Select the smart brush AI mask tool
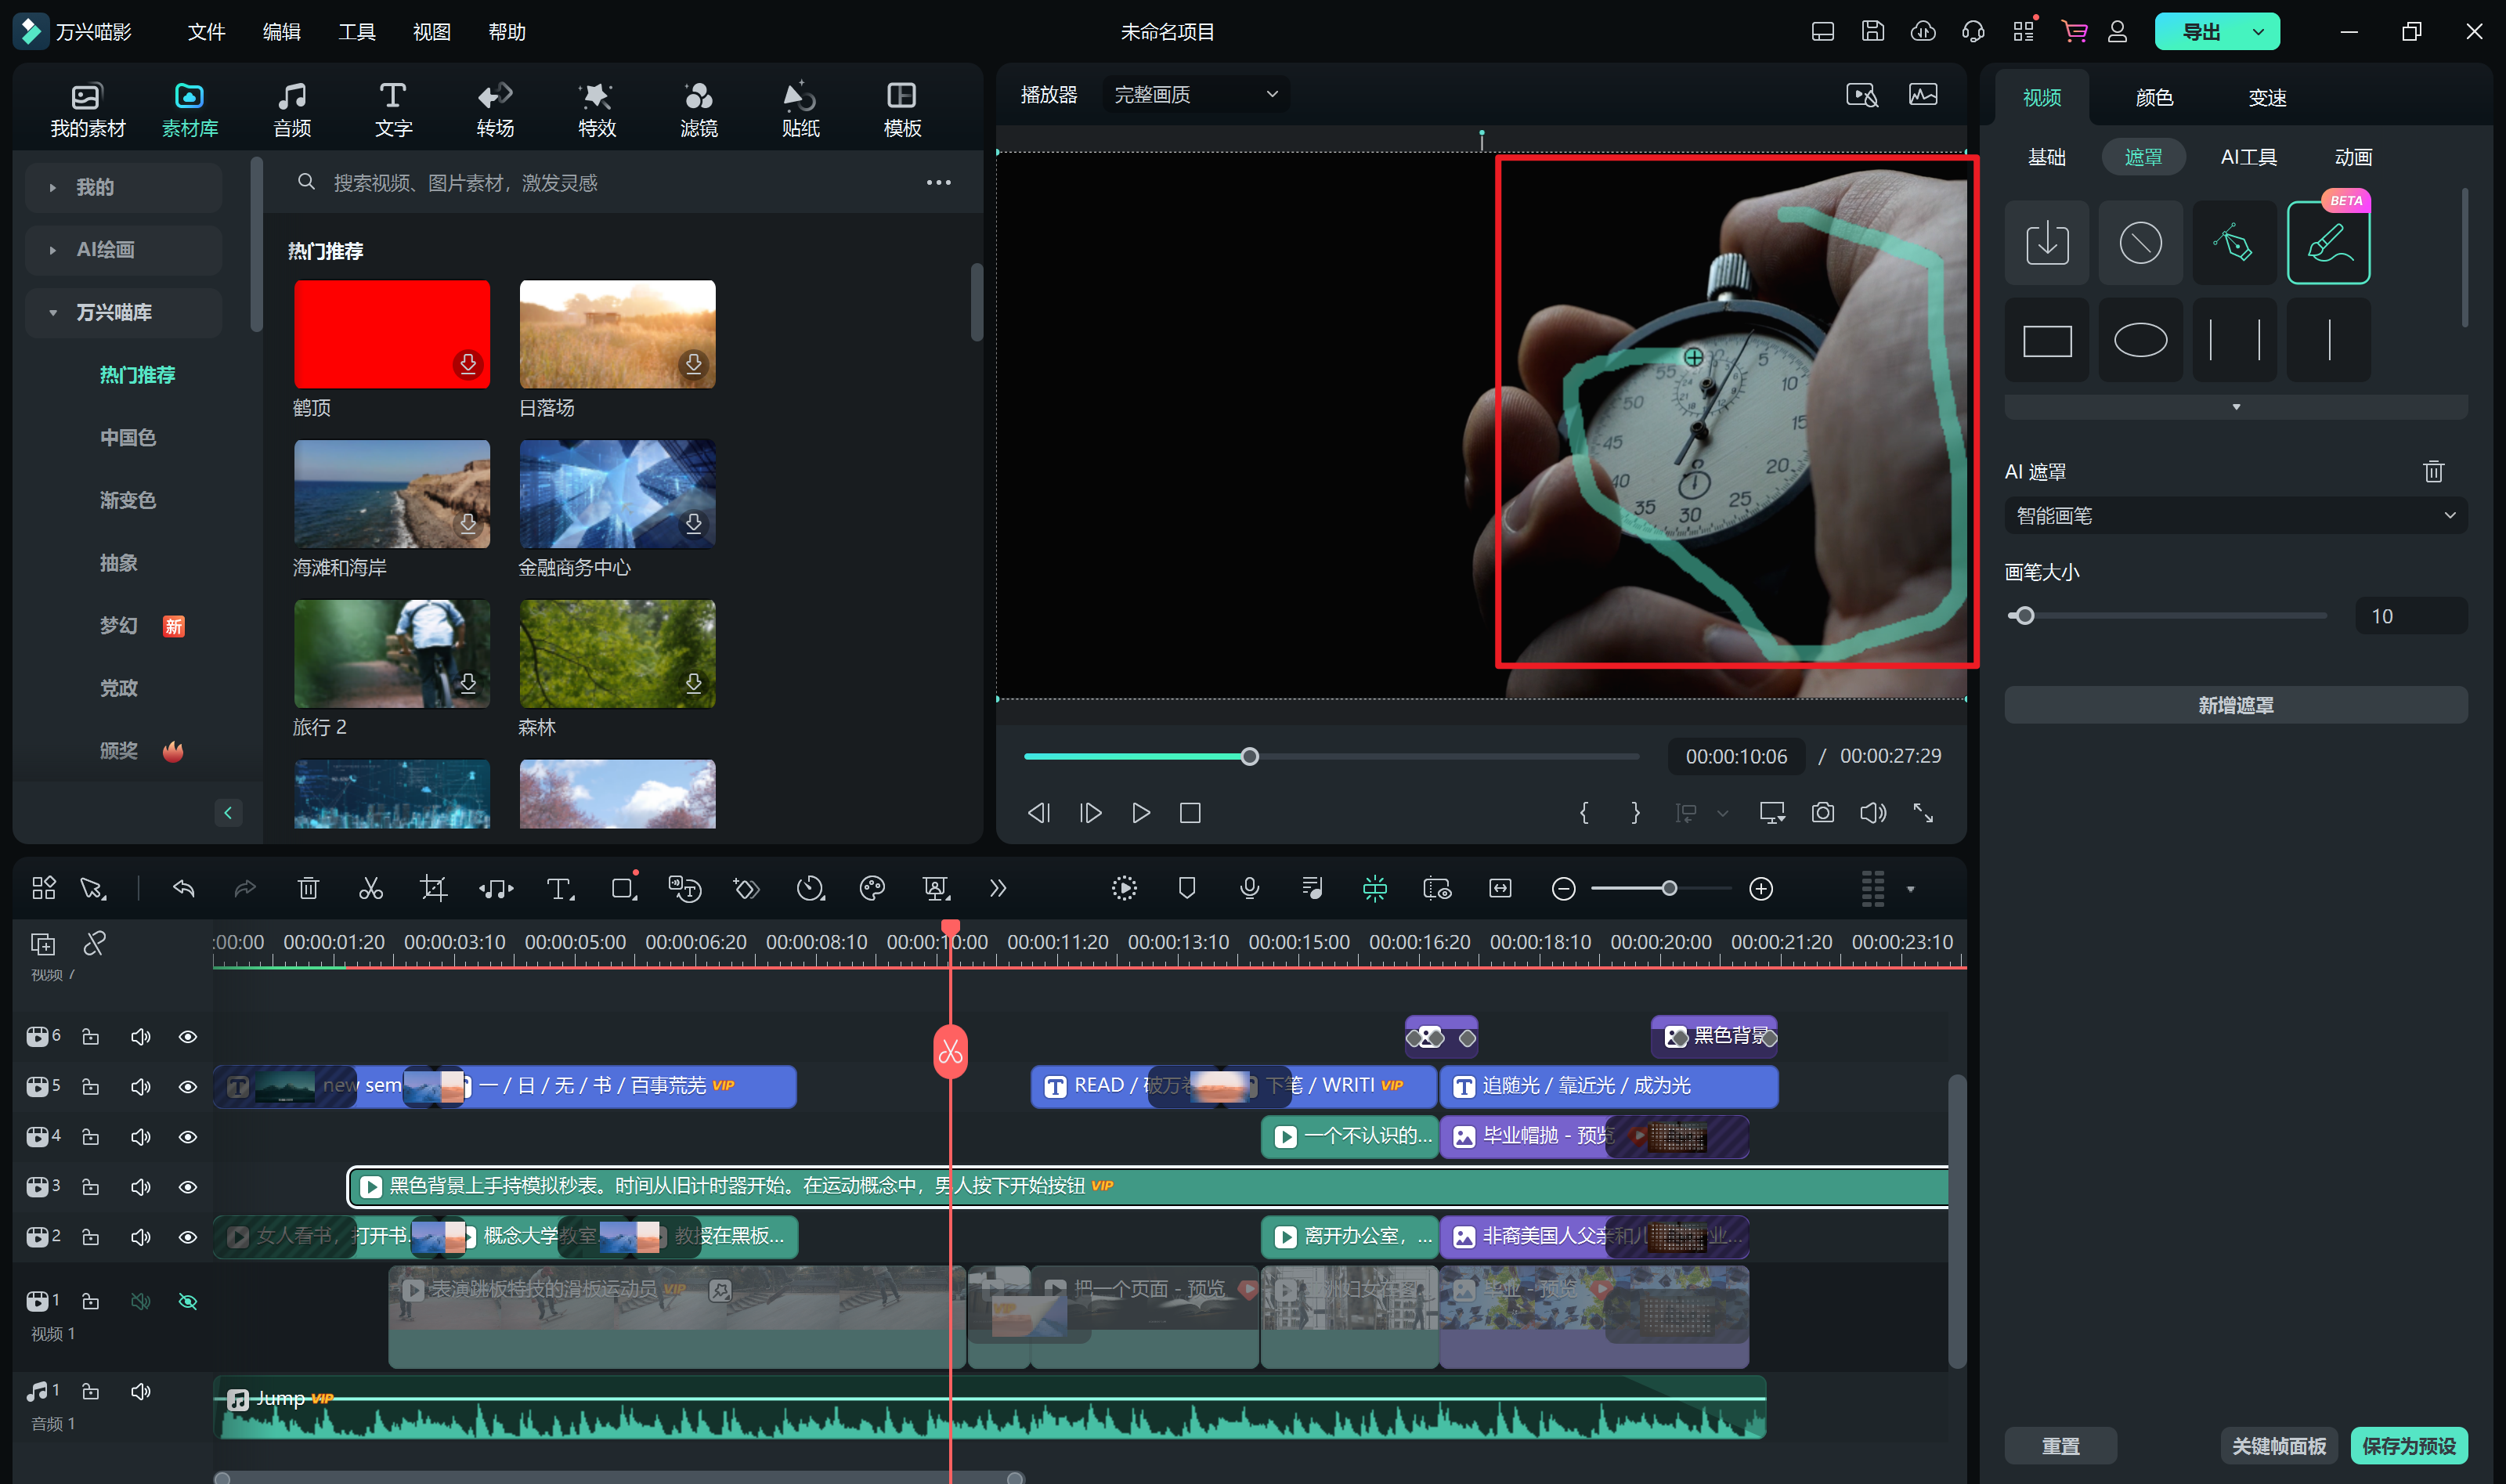Screen dimensions: 2506x1484 pos(2328,243)
